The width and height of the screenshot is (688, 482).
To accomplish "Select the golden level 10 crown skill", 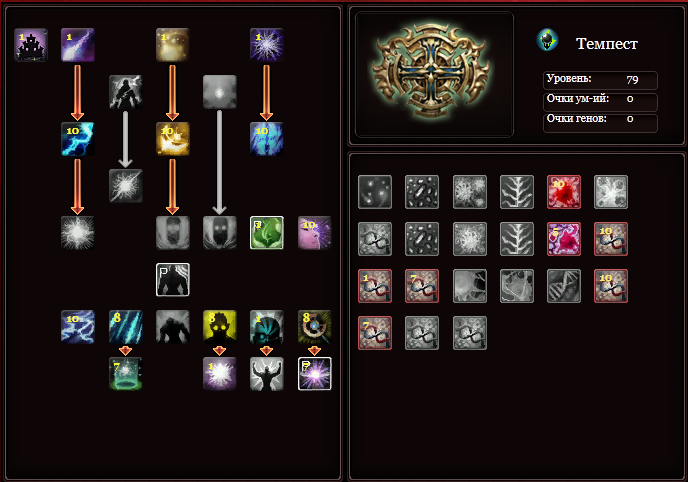I will click(x=173, y=139).
